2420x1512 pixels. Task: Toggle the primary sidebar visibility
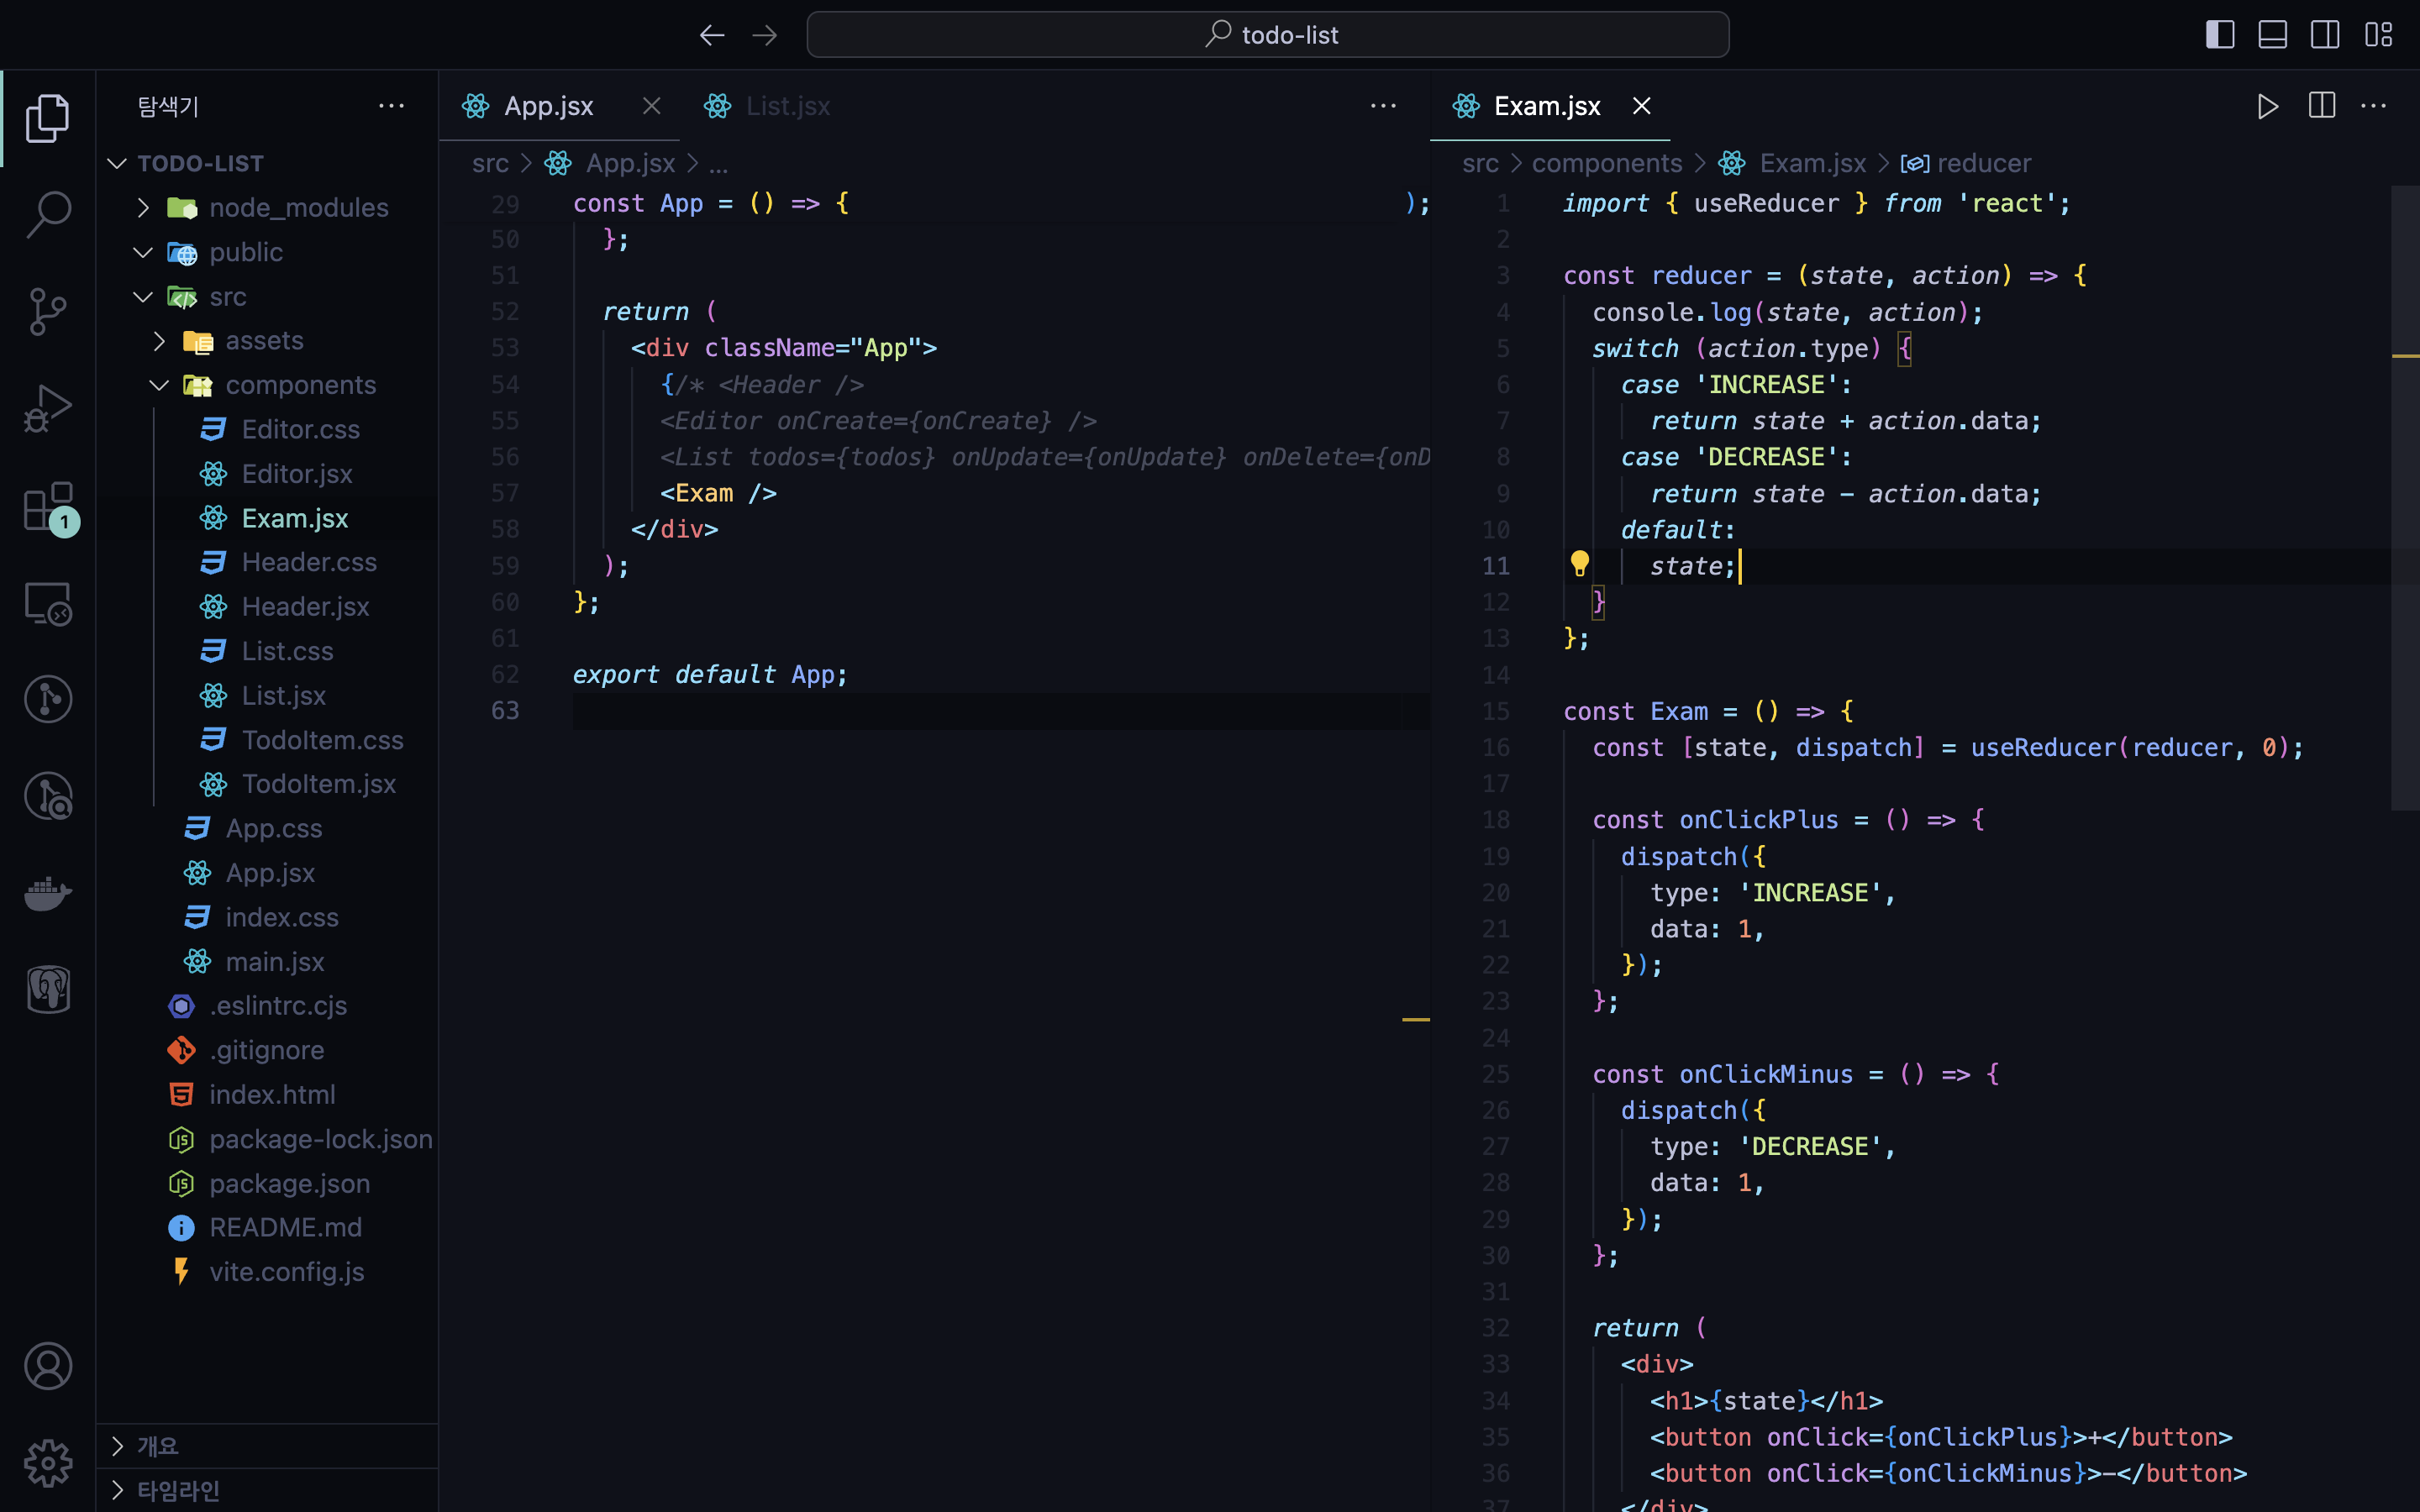(x=2219, y=35)
